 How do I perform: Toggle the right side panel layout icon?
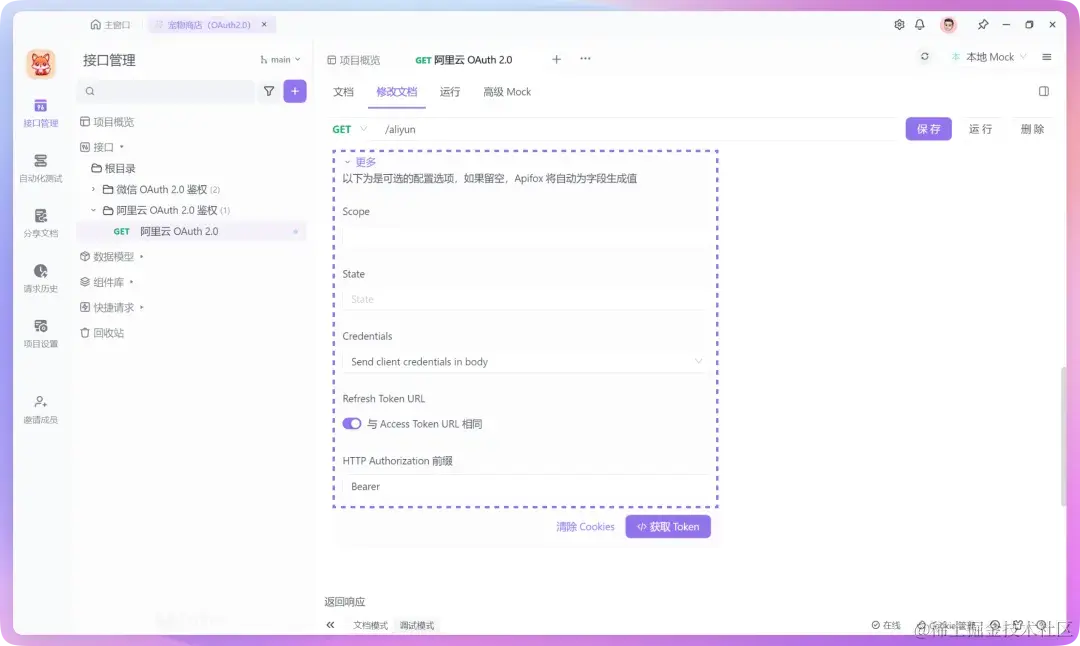tap(1043, 91)
